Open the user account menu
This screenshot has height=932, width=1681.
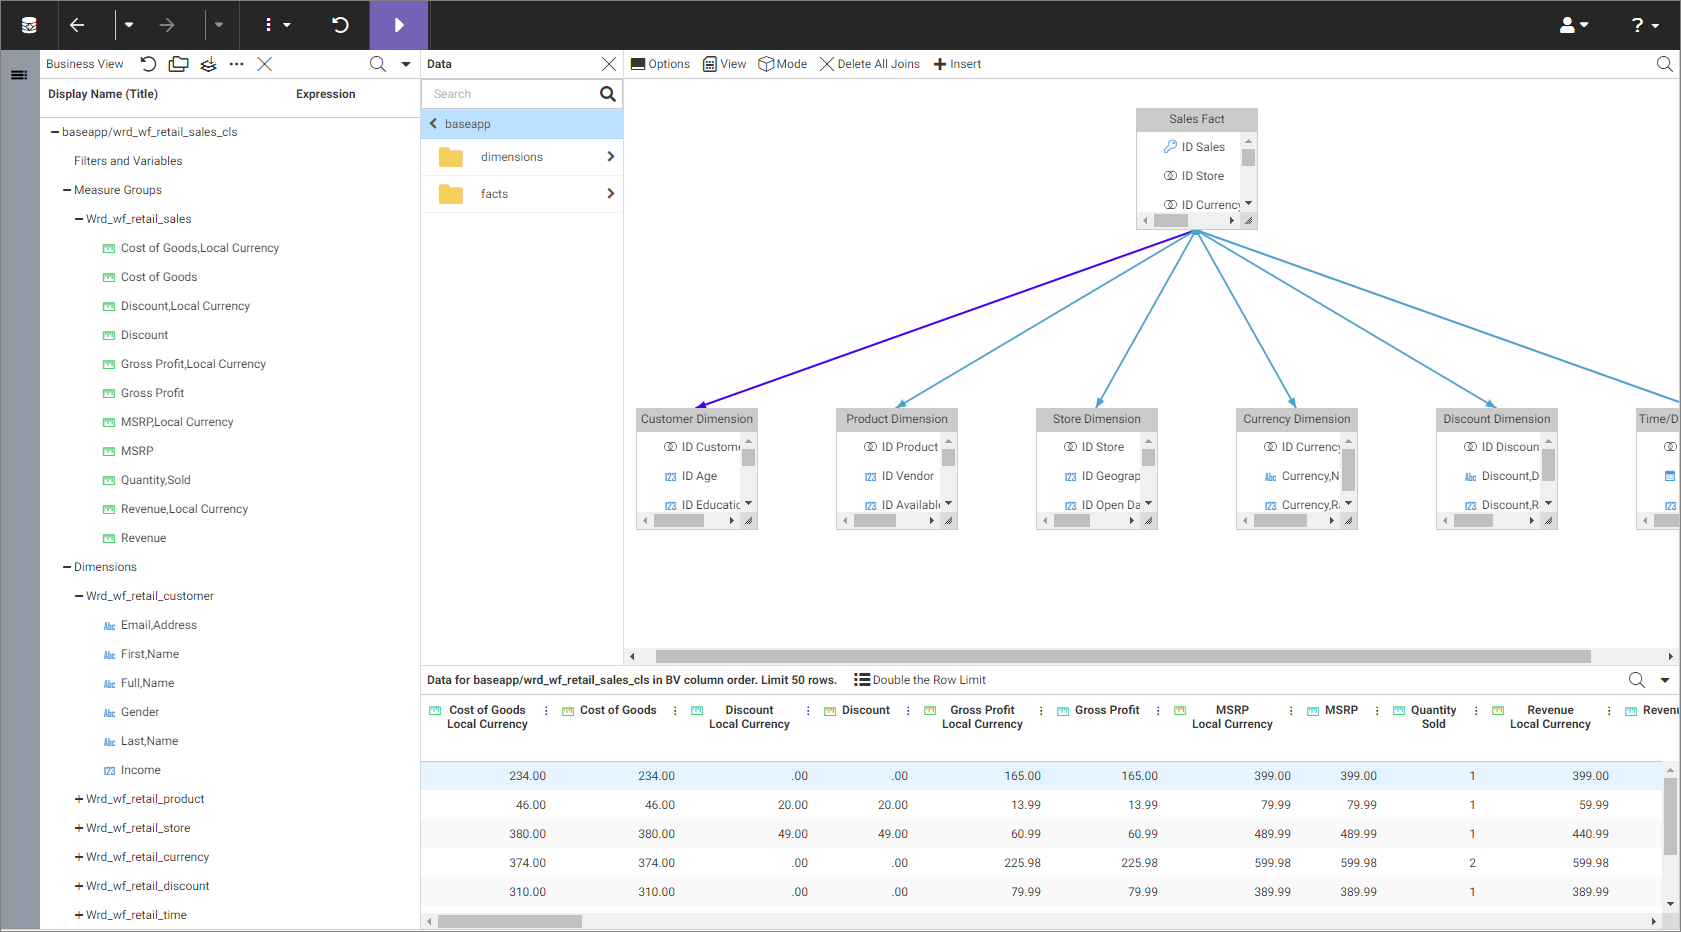click(1574, 25)
